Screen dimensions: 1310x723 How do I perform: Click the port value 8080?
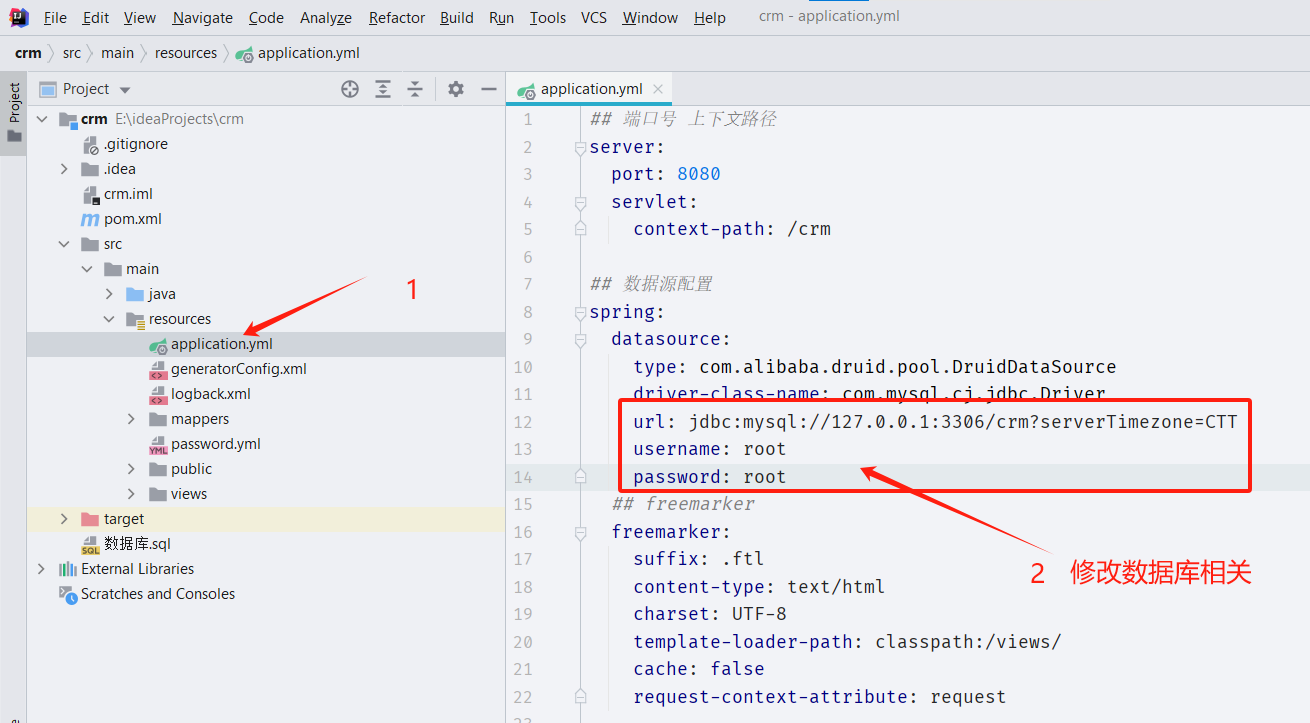(699, 174)
